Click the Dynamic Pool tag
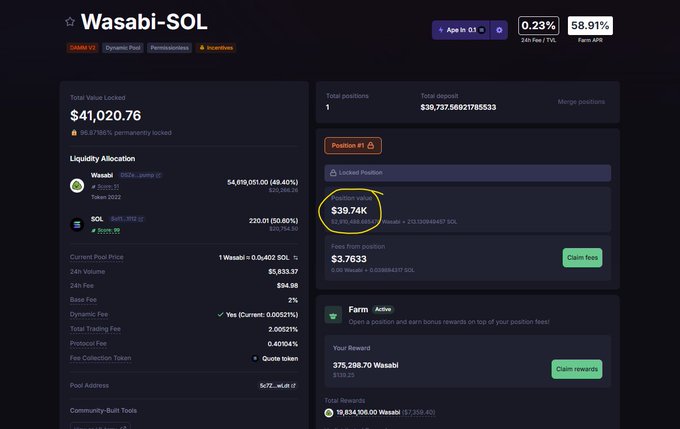 pos(123,48)
